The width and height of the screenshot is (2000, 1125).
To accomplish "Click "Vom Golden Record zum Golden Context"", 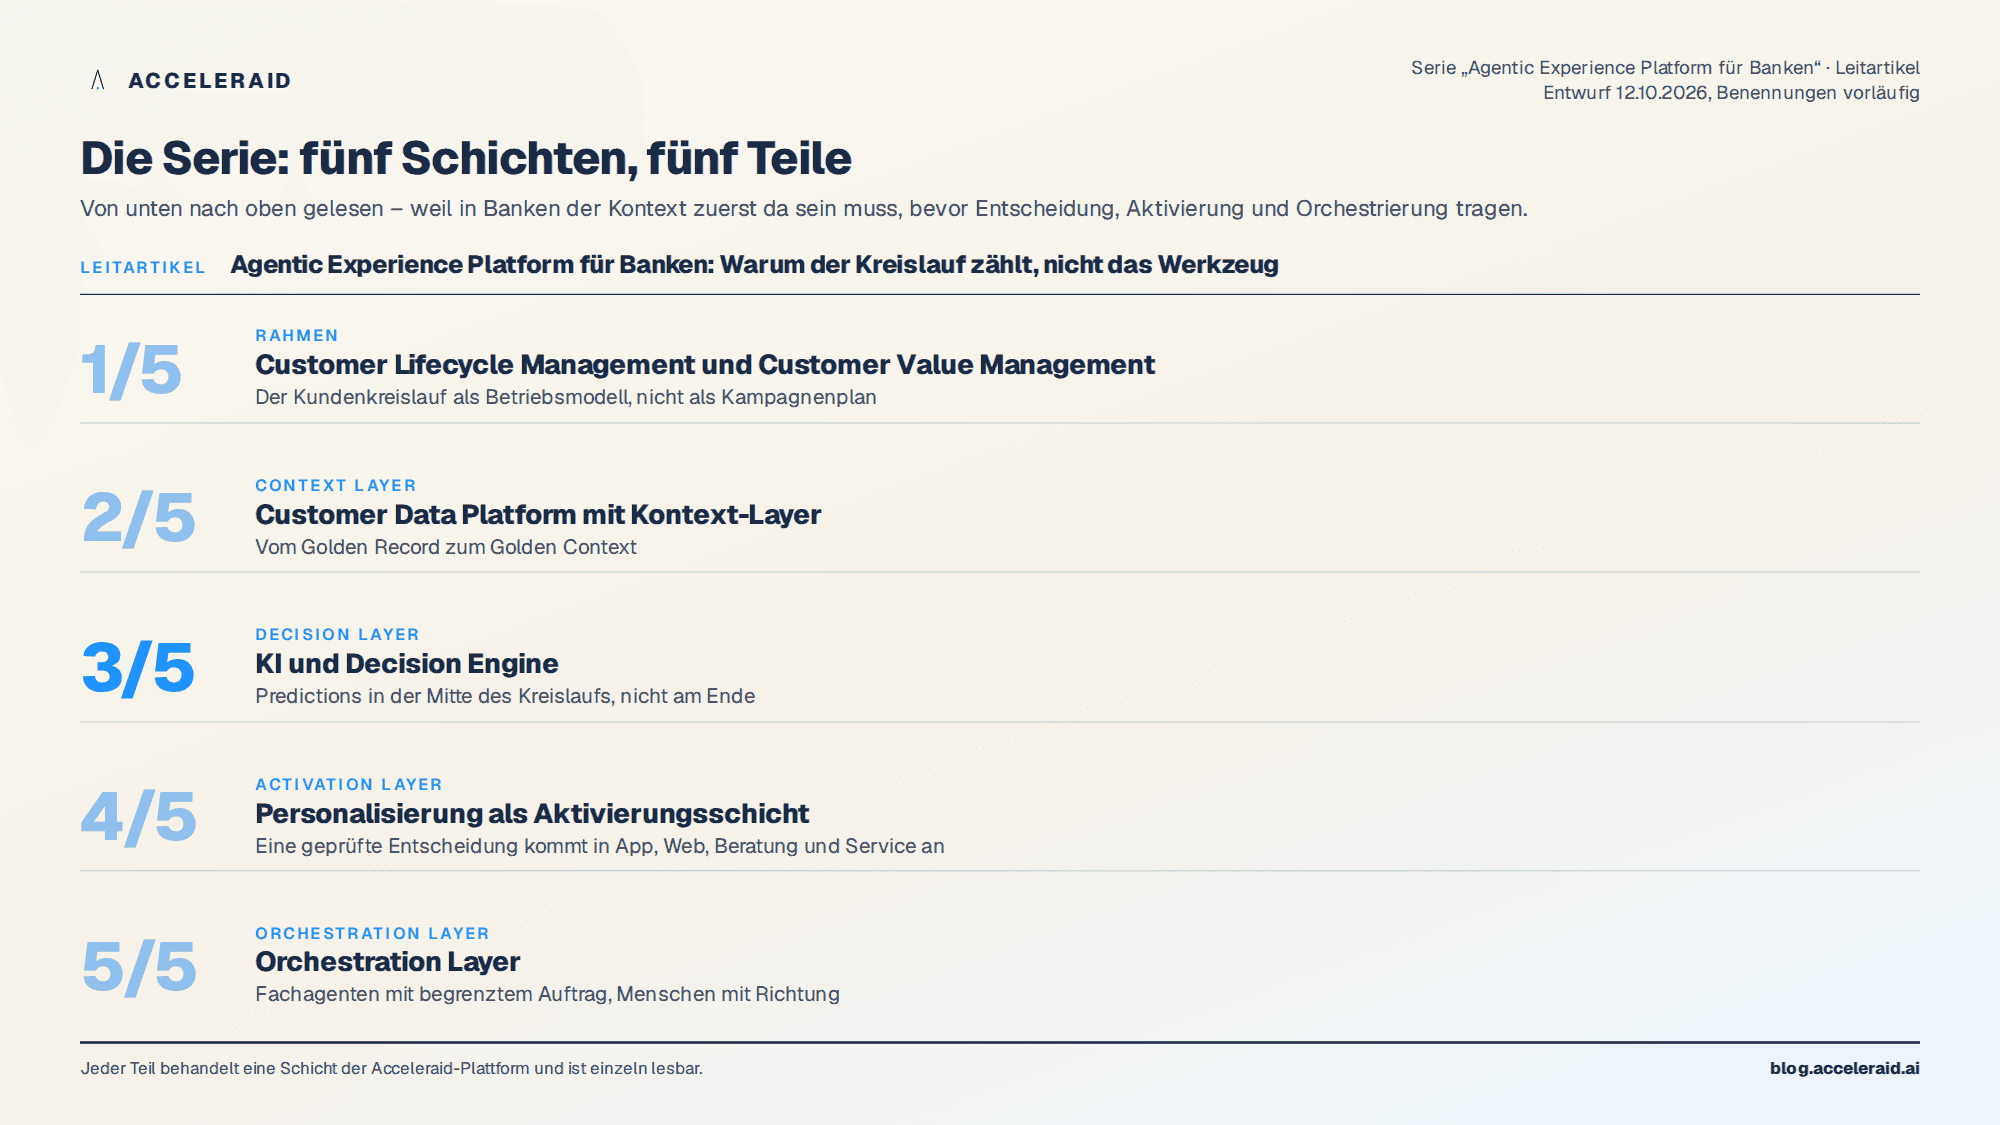I will click(446, 547).
